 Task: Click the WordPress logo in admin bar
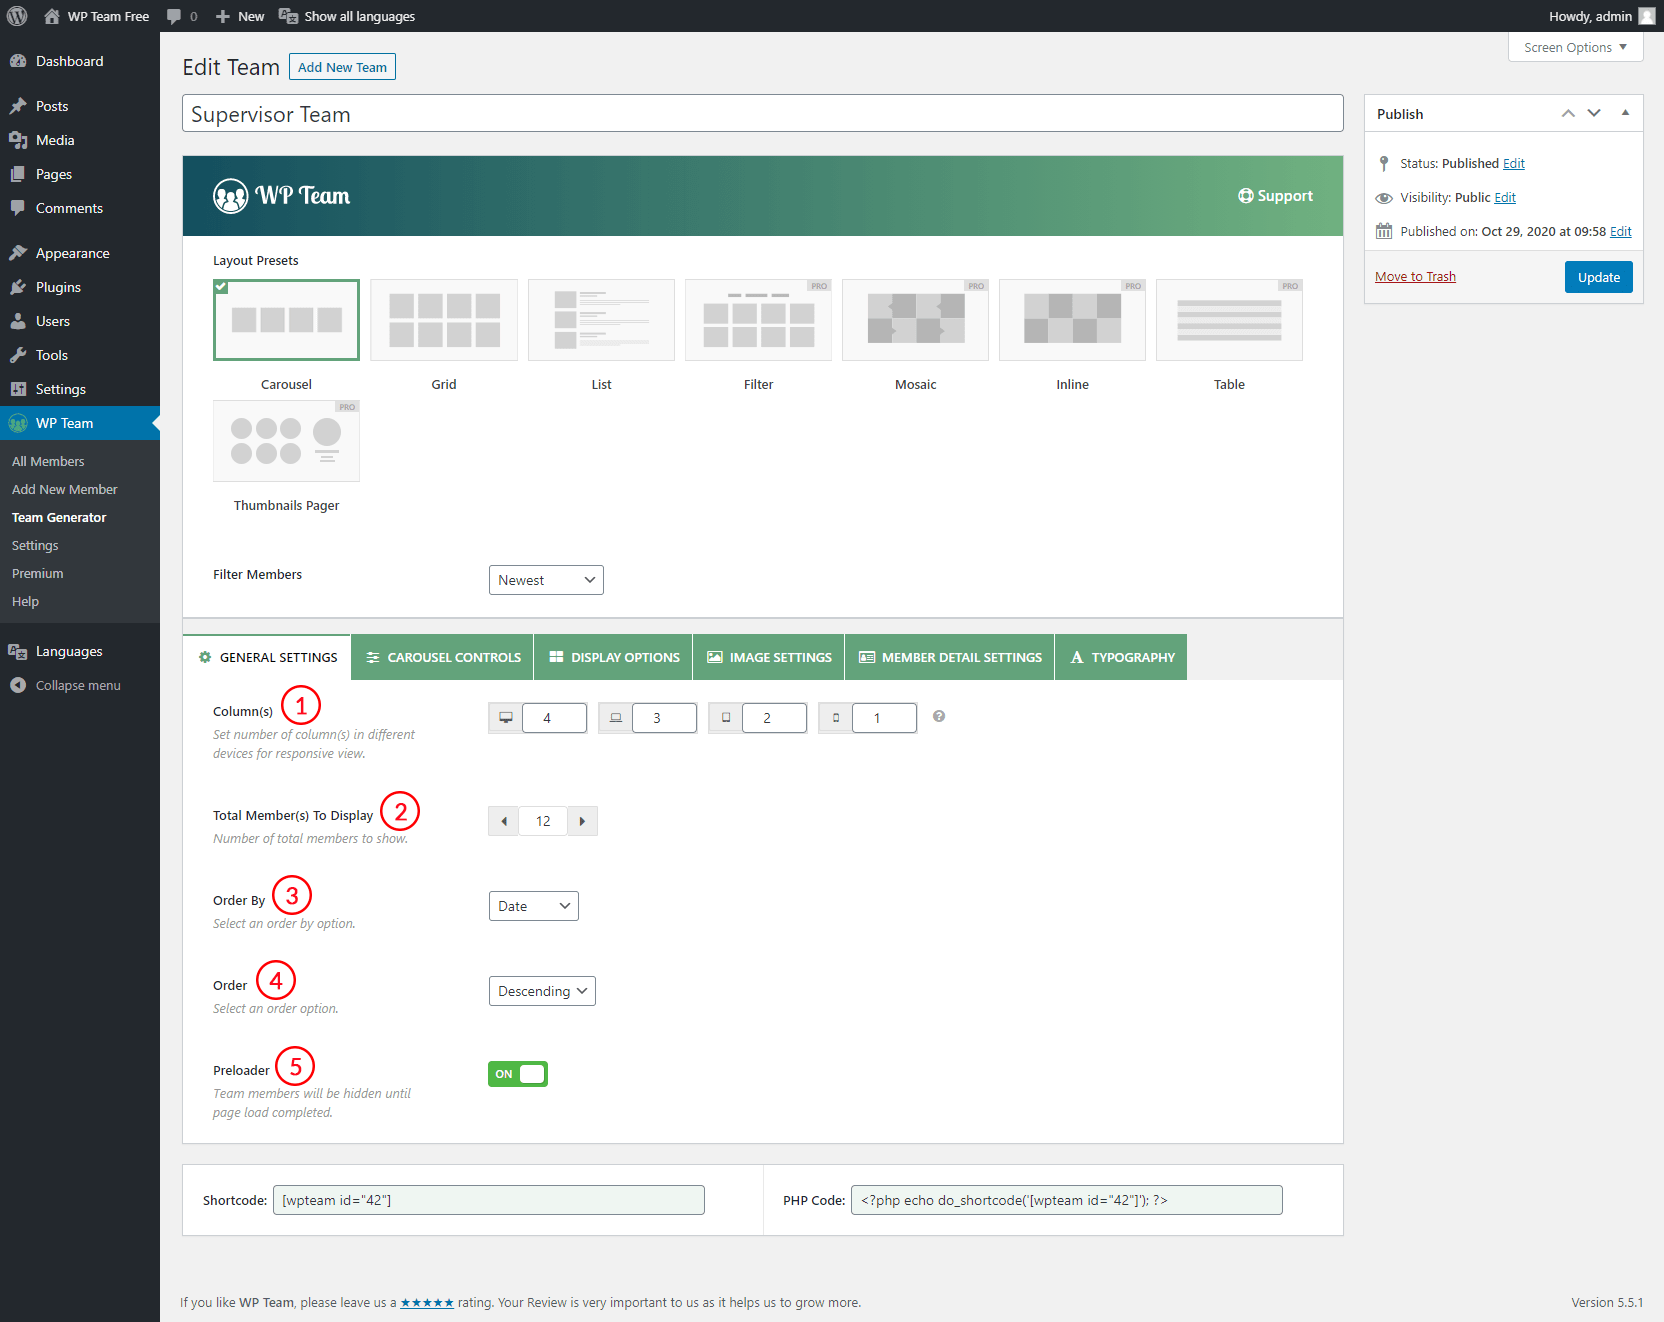pyautogui.click(x=17, y=16)
